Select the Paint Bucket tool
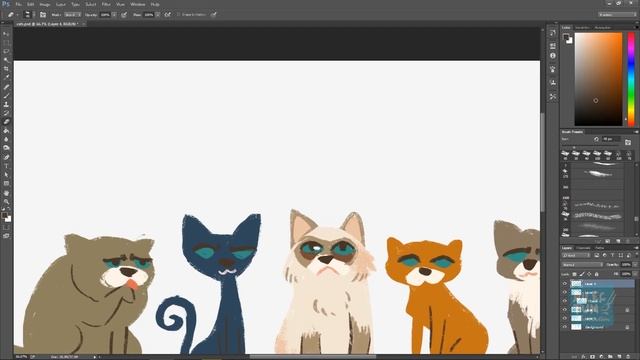 tap(6, 131)
